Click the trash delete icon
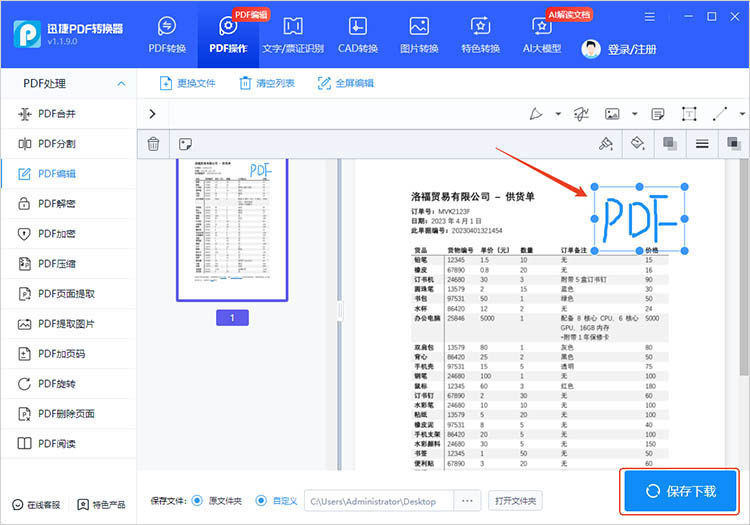Screen dimensions: 750x525 point(153,144)
